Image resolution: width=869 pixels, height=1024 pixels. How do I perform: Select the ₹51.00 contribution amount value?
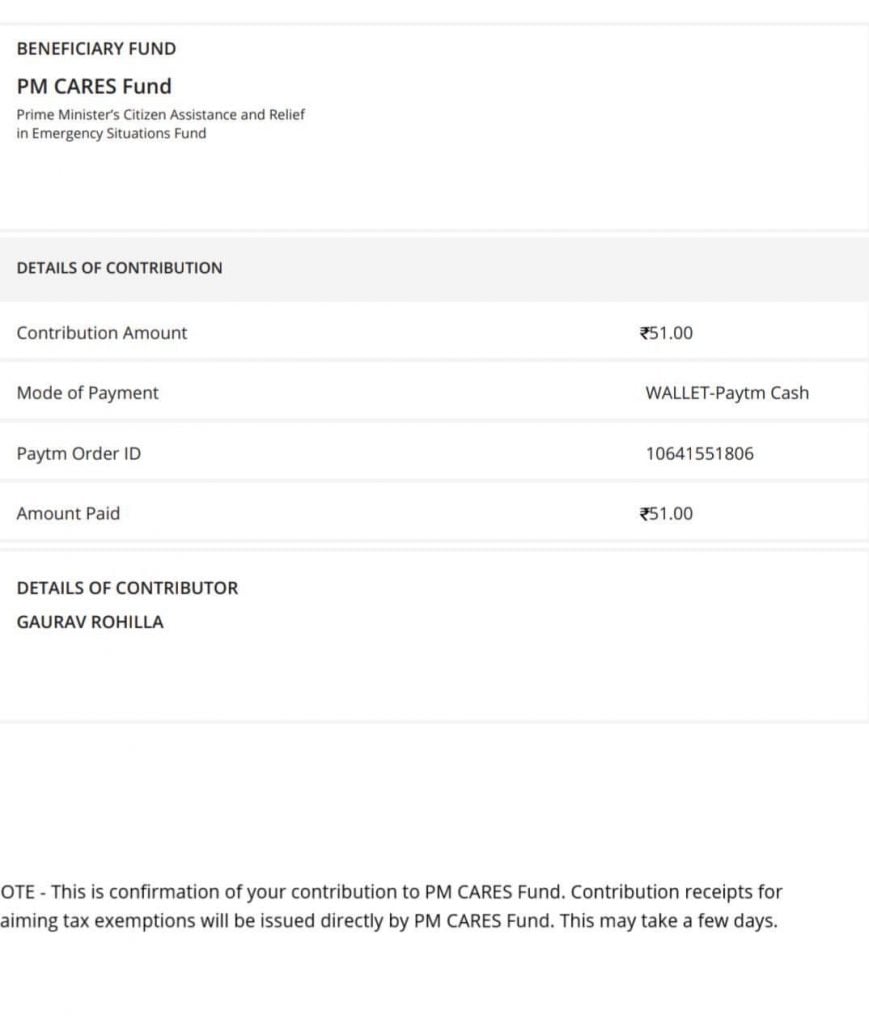pos(666,333)
